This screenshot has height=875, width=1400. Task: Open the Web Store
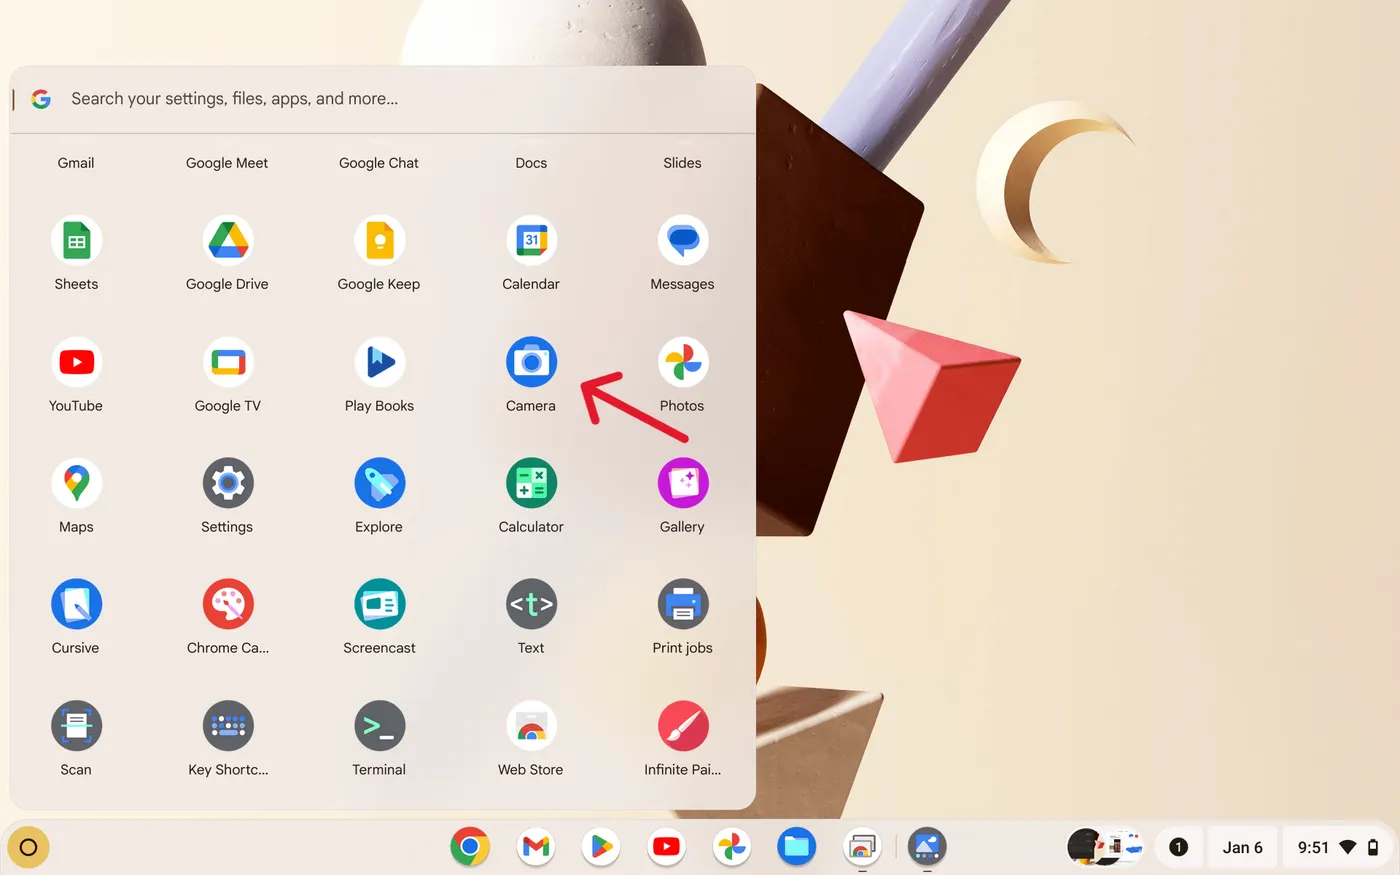(531, 726)
